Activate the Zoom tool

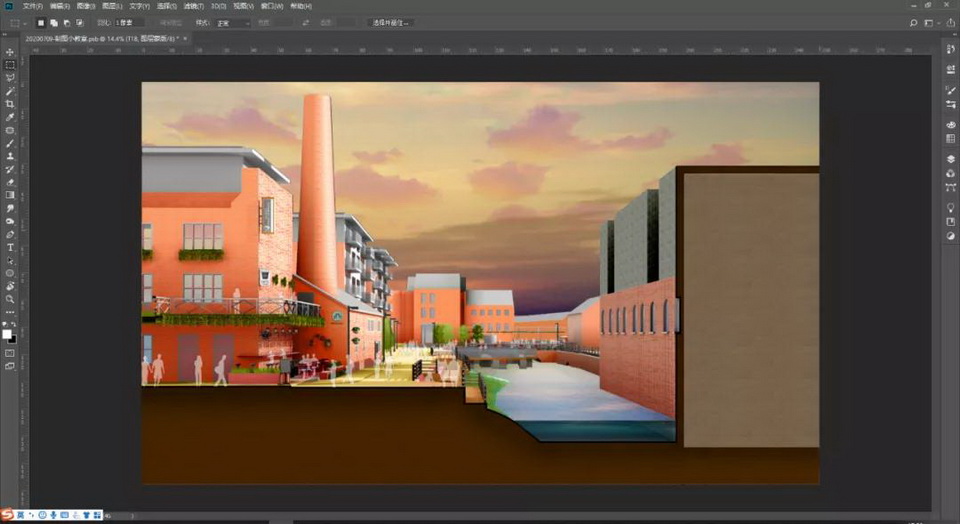tap(10, 299)
